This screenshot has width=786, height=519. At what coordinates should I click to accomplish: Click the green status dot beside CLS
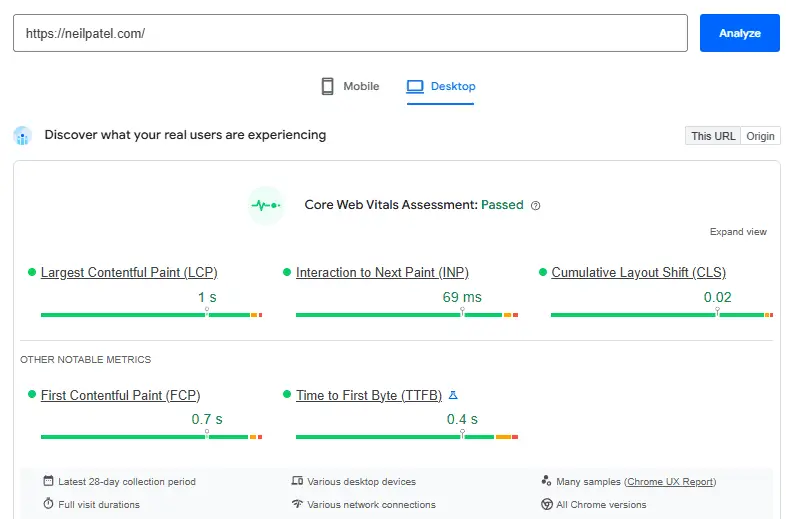[542, 272]
